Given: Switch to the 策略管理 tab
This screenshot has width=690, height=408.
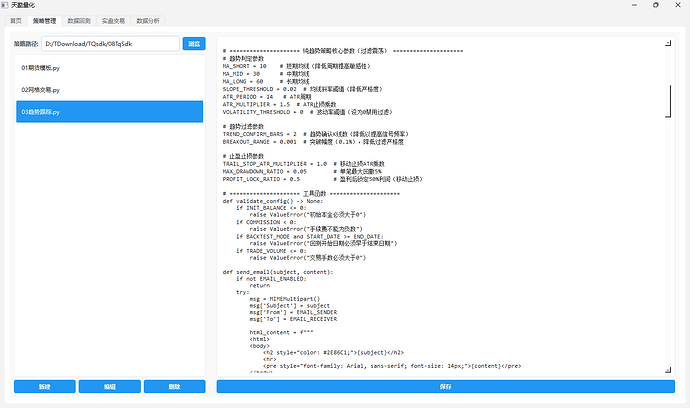Looking at the screenshot, I should pos(44,20).
